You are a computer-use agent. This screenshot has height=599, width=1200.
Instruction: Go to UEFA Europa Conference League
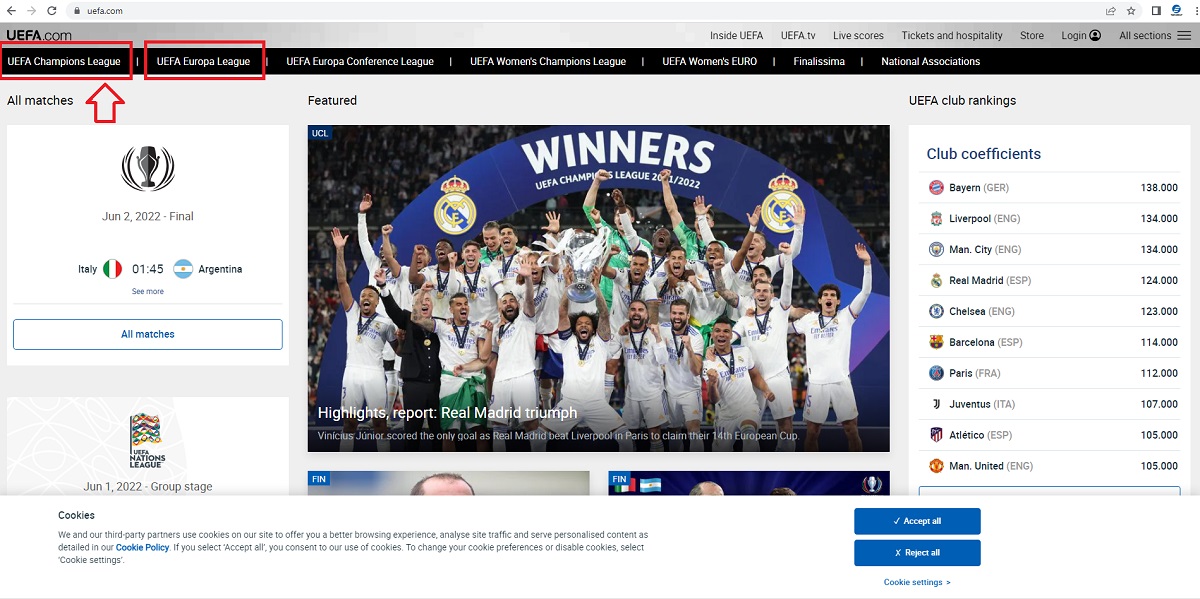360,62
